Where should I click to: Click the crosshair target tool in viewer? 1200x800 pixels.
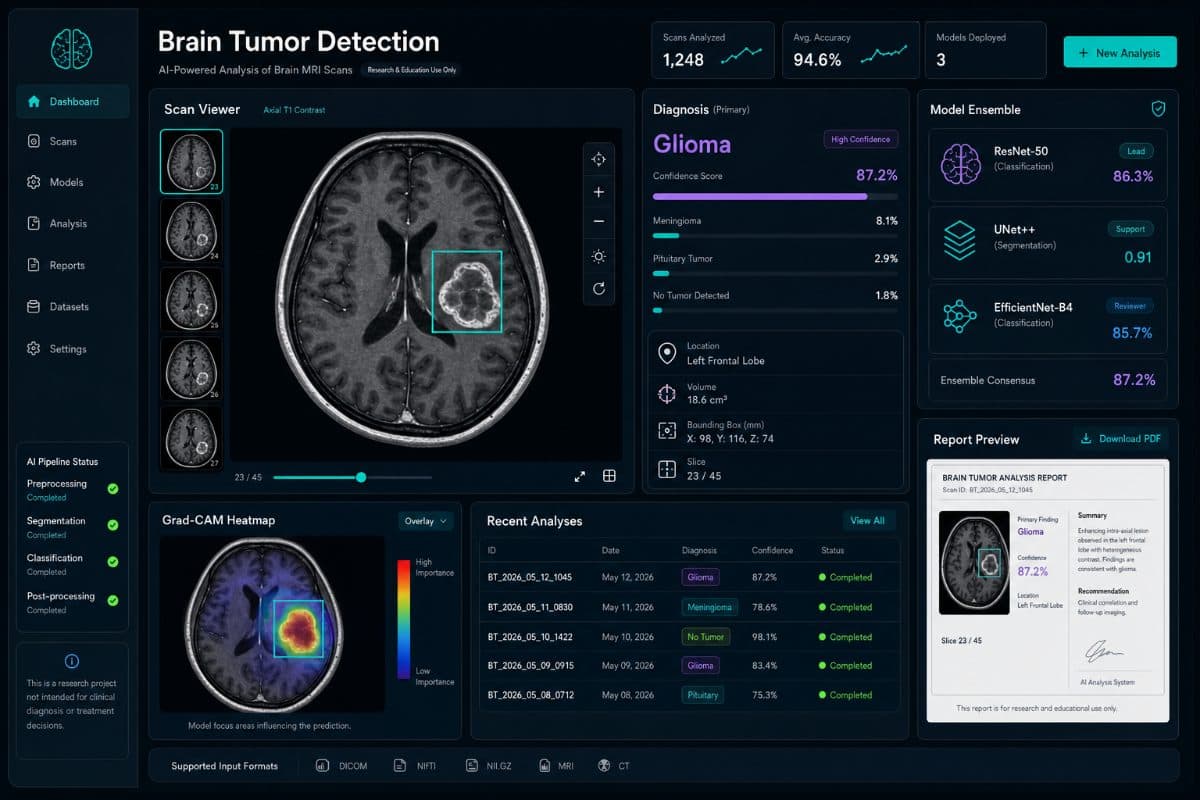598,159
